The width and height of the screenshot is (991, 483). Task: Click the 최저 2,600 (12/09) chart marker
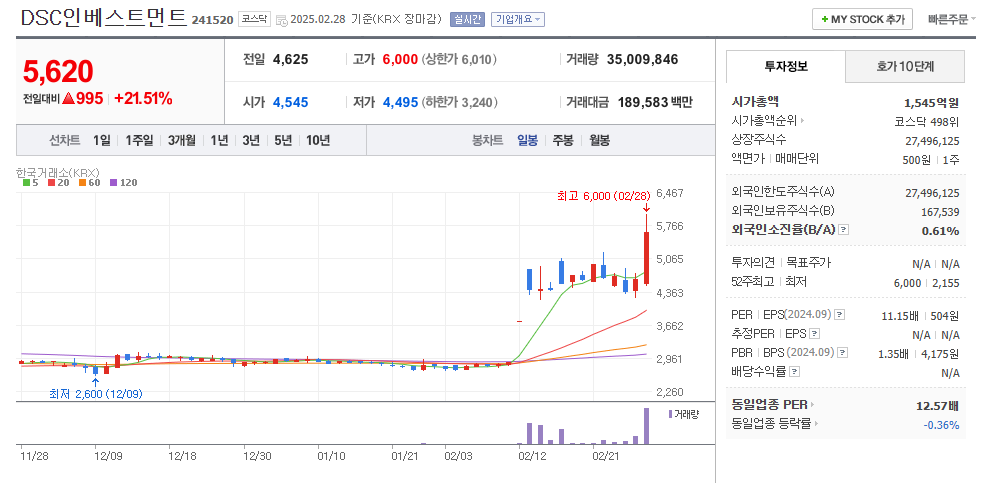tap(96, 394)
